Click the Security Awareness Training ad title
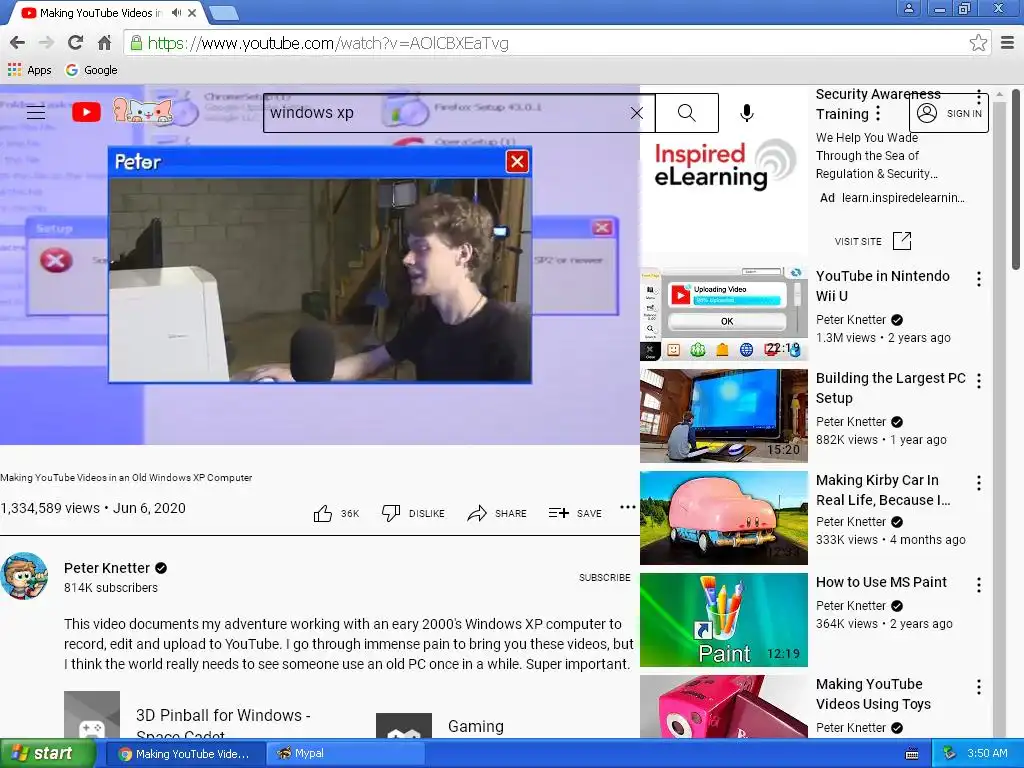Screen dimensions: 1024x768 click(878, 104)
